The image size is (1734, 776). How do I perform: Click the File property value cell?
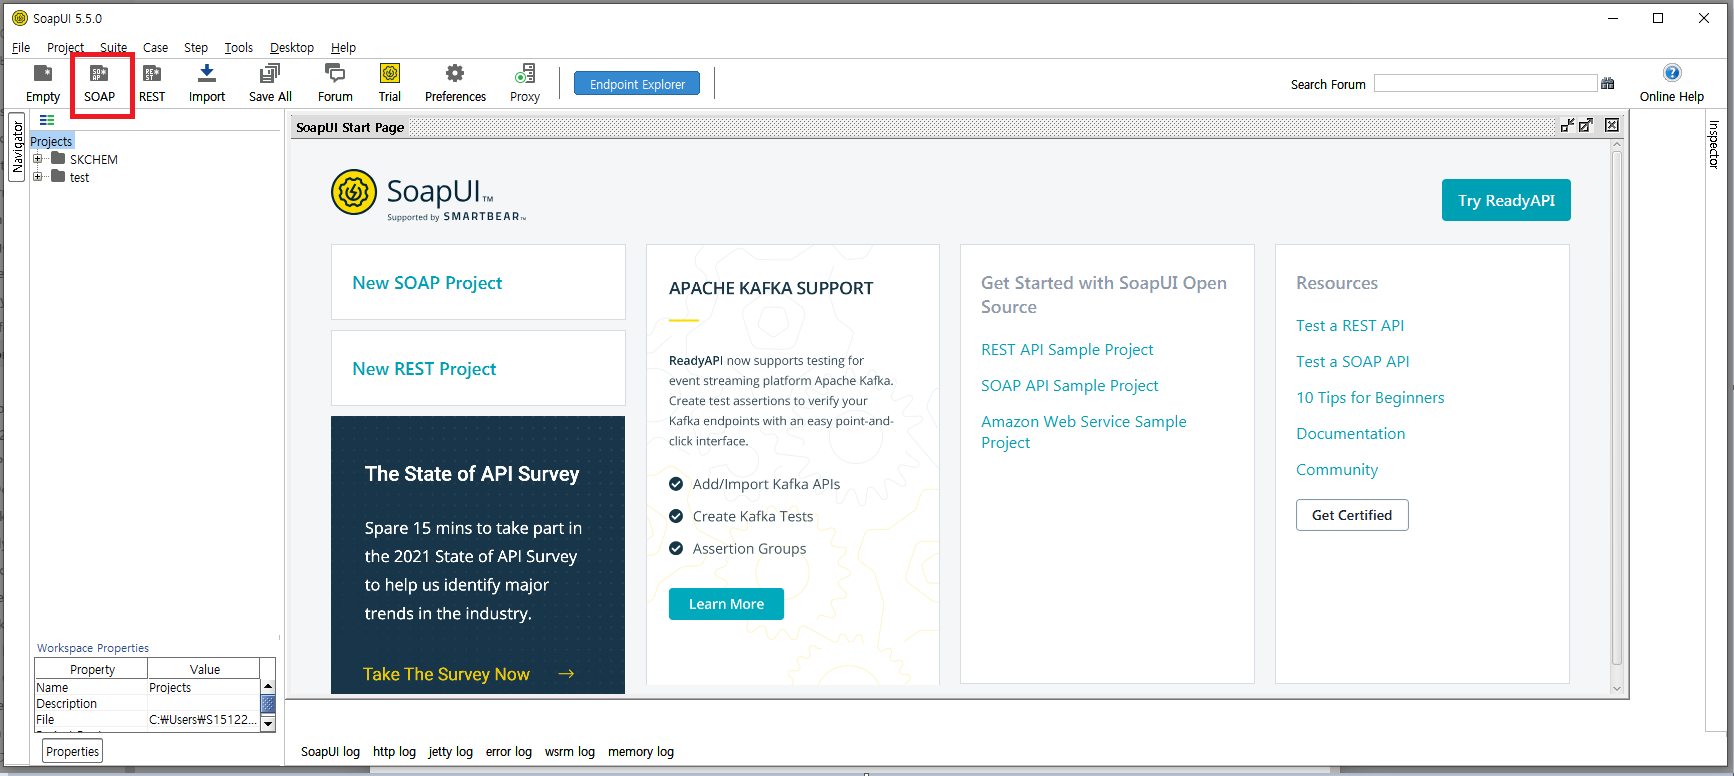(x=204, y=719)
